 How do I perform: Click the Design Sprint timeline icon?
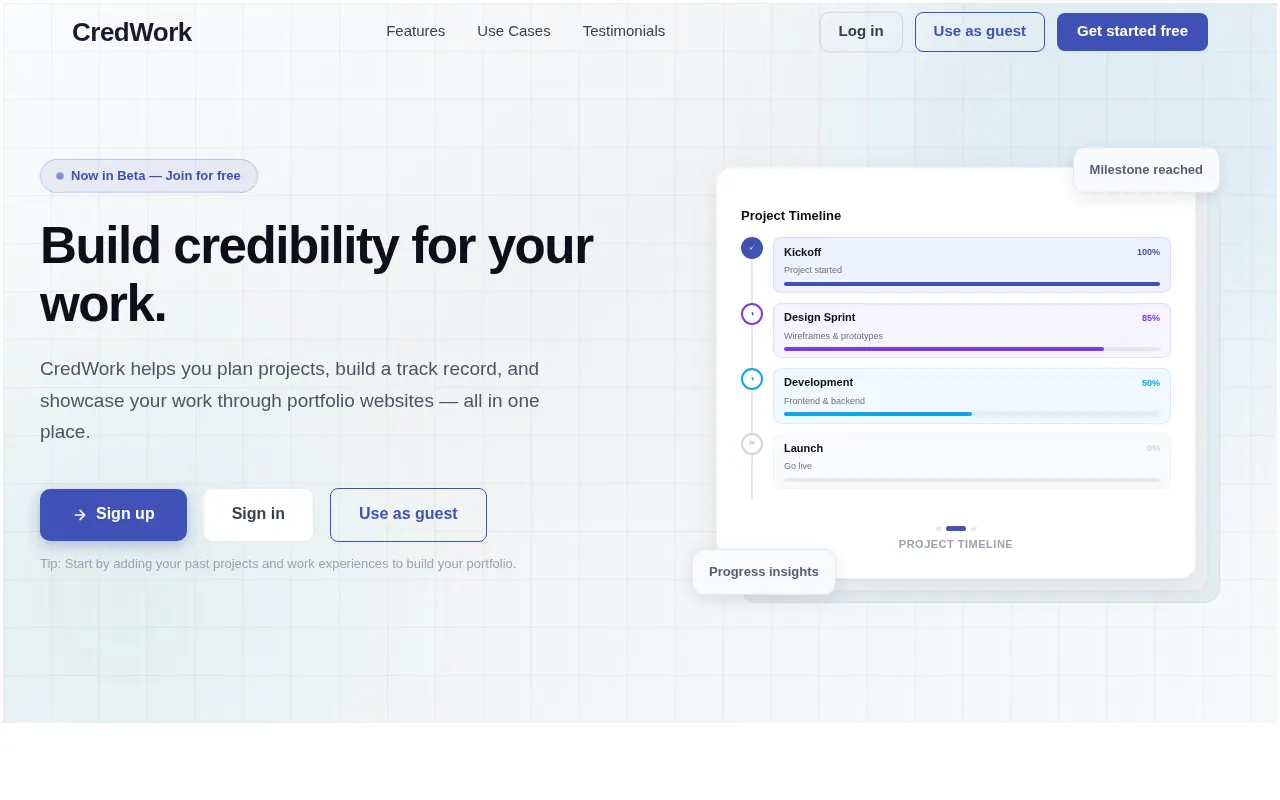752,314
